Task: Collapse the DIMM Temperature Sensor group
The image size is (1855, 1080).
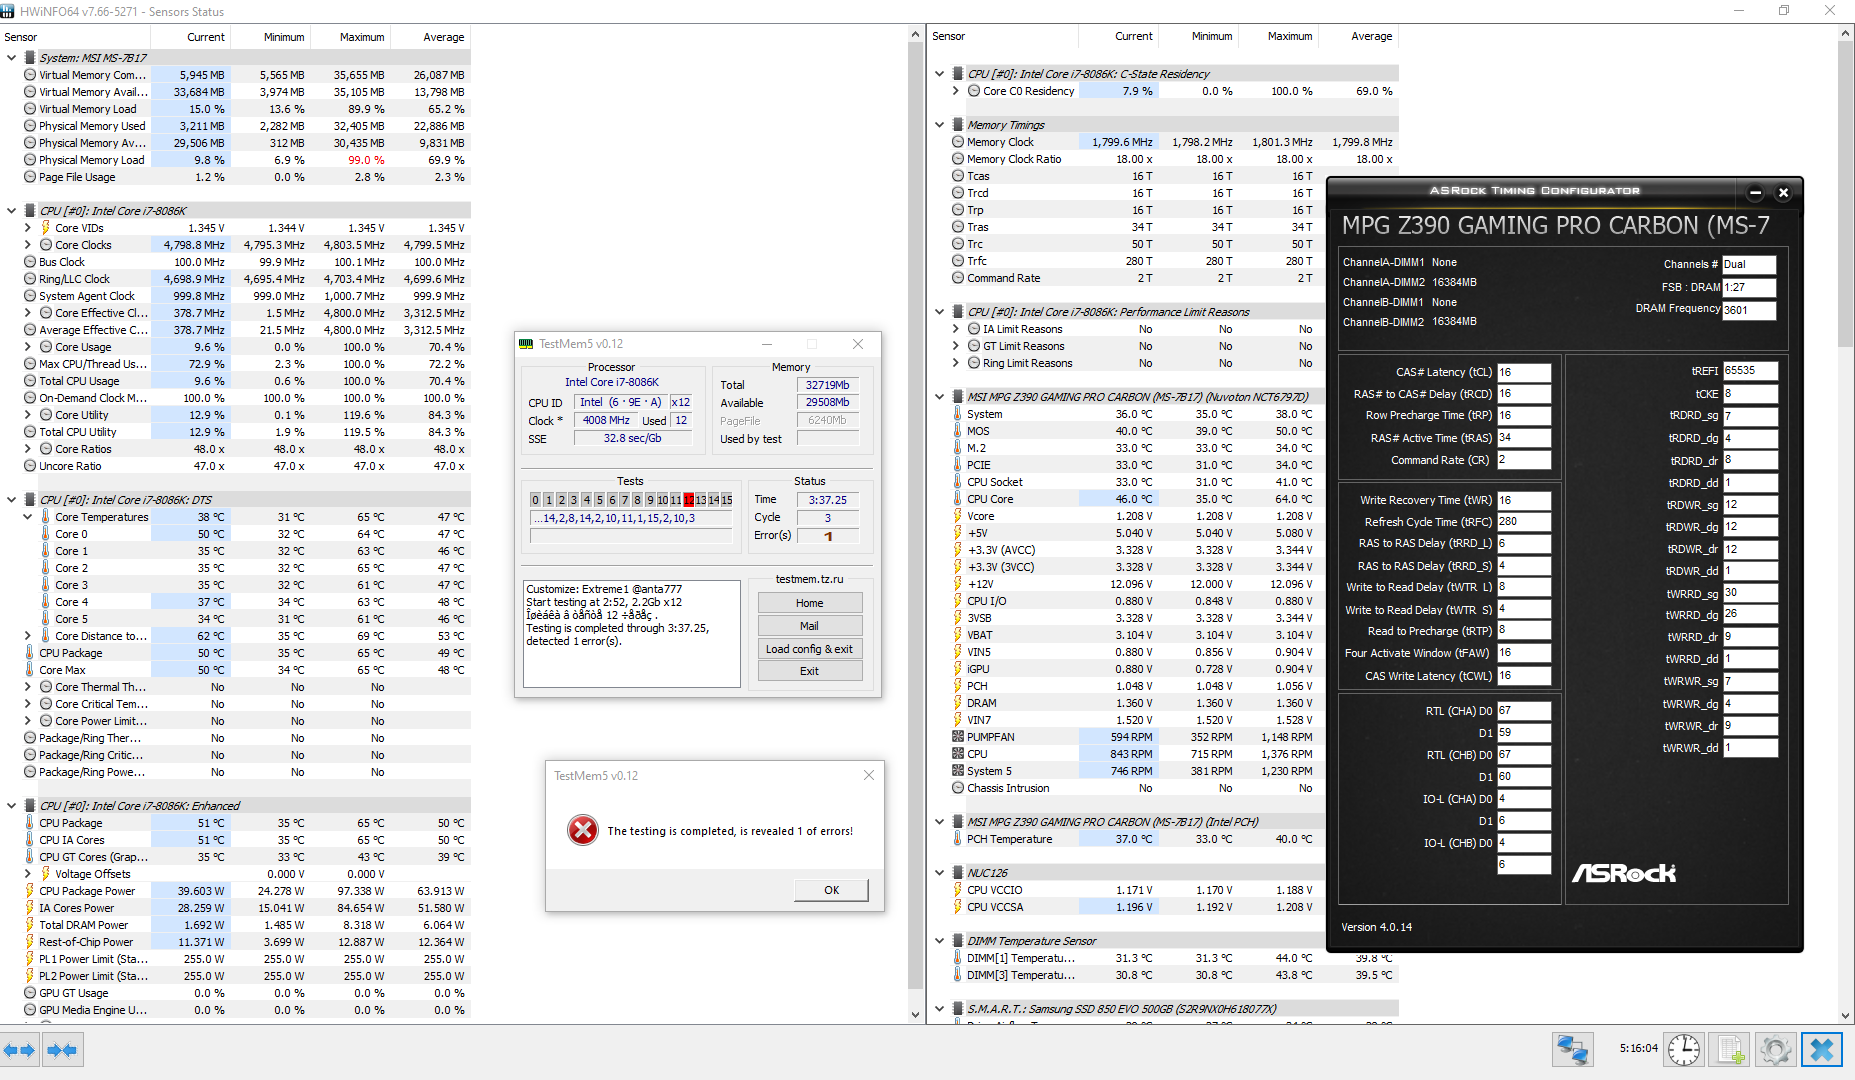Action: pyautogui.click(x=939, y=941)
